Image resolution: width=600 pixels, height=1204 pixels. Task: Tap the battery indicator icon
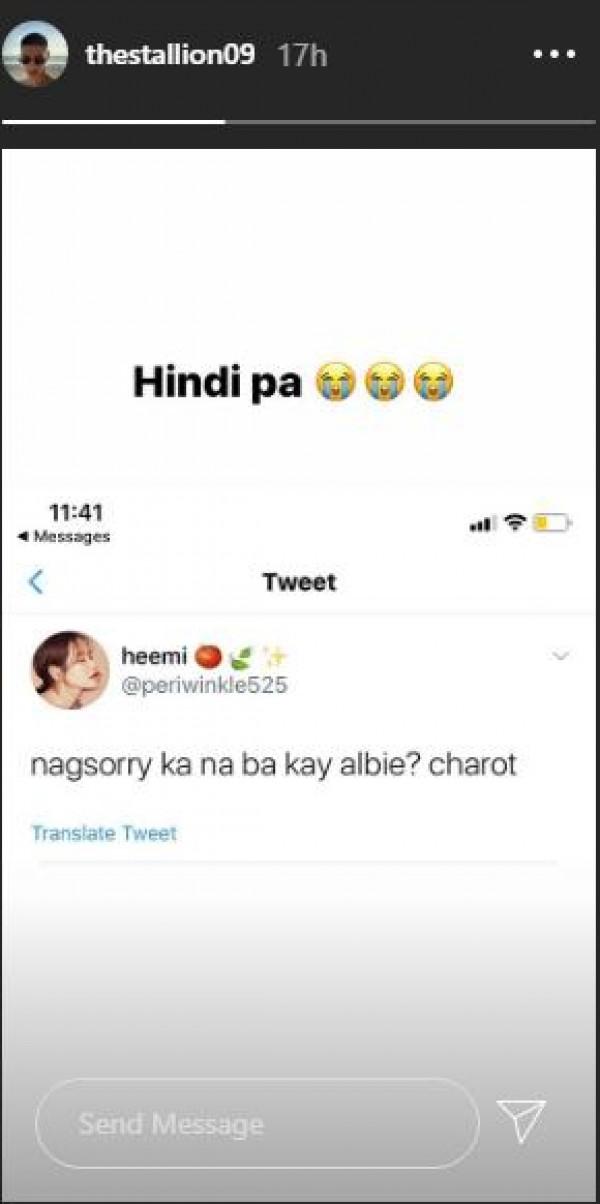coord(551,522)
